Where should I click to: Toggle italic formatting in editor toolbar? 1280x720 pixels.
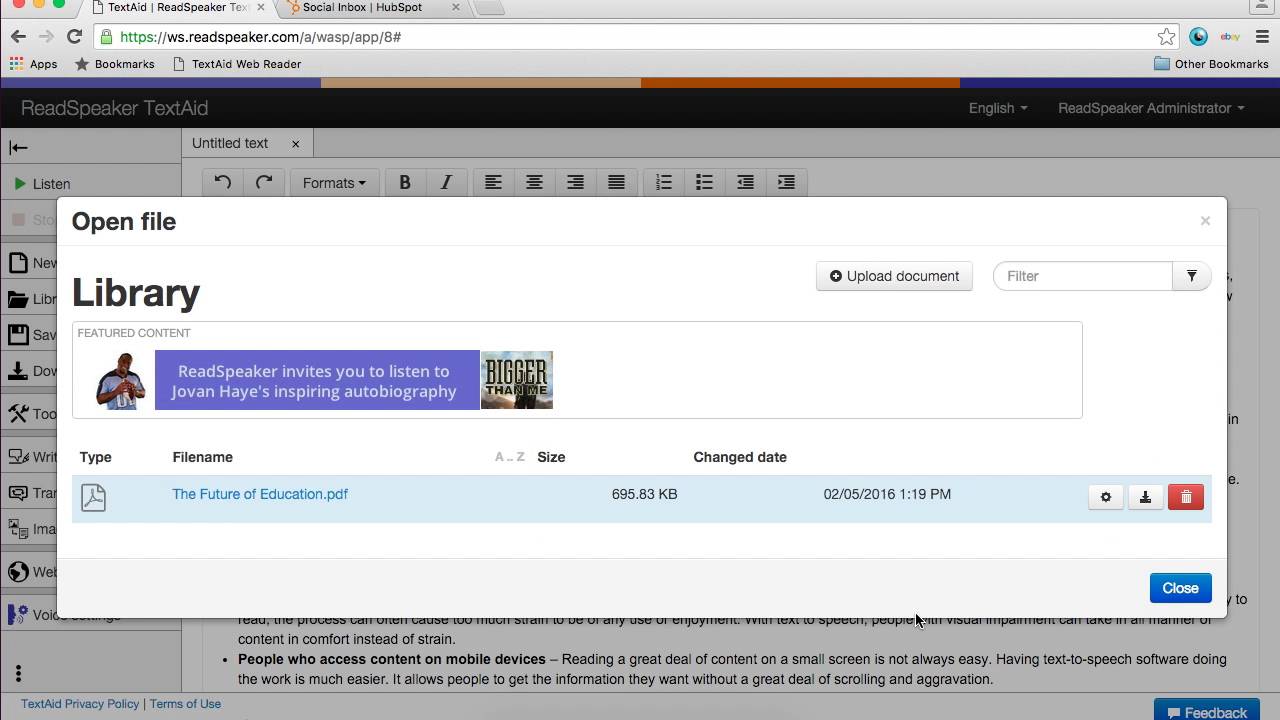tap(446, 183)
